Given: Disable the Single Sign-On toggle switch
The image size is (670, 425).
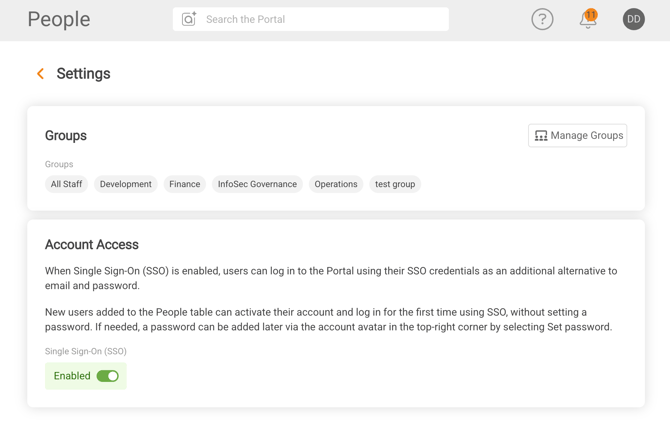Looking at the screenshot, I should [x=108, y=376].
